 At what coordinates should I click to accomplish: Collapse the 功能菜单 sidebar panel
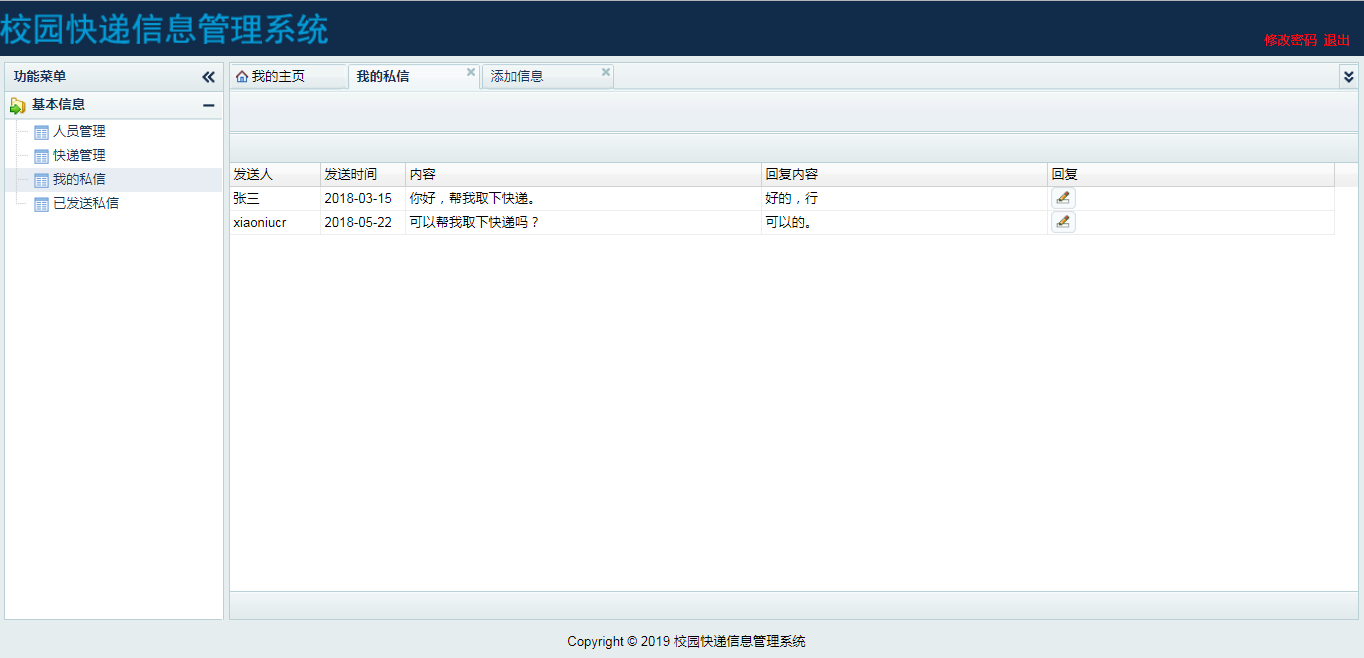pyautogui.click(x=208, y=77)
